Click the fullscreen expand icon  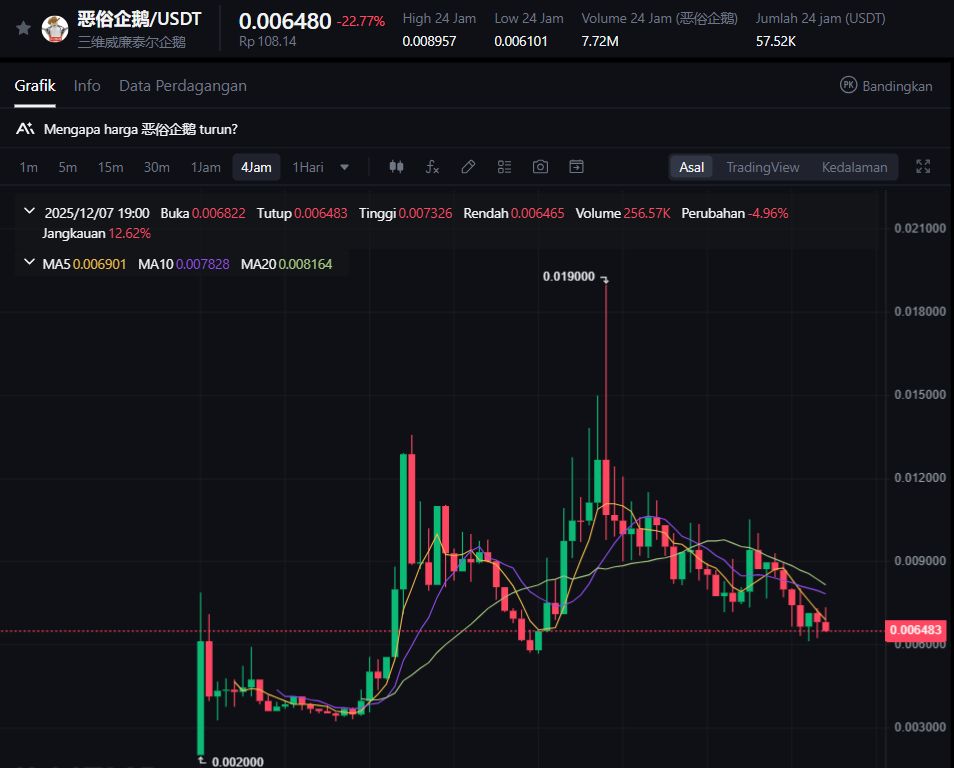(923, 167)
